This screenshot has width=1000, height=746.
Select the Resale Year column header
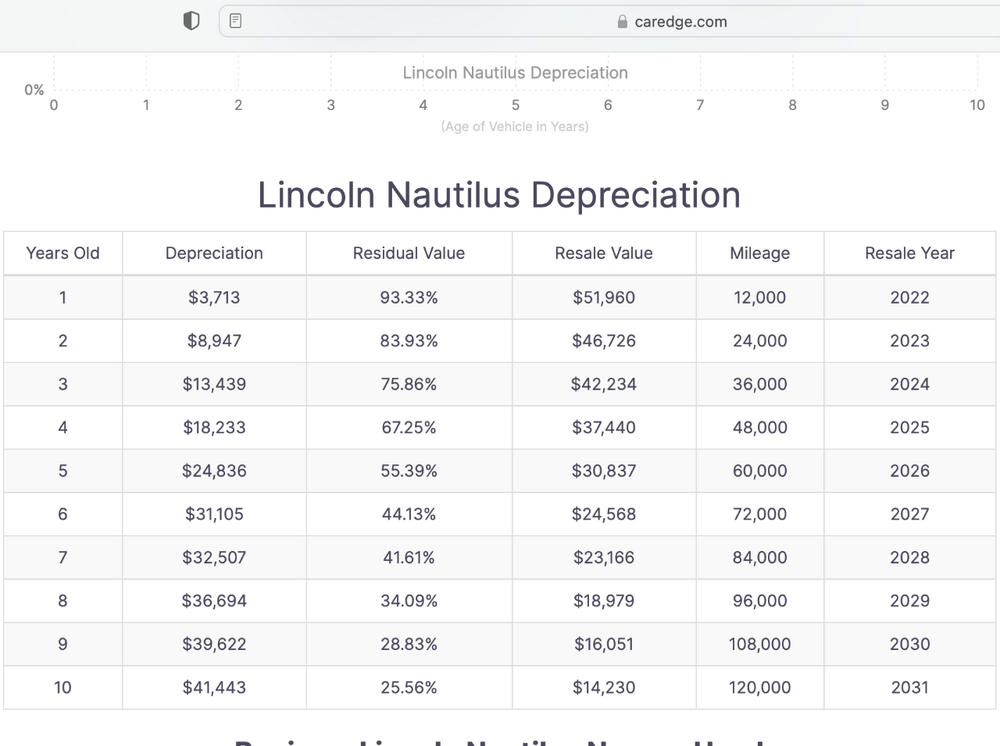pos(910,253)
